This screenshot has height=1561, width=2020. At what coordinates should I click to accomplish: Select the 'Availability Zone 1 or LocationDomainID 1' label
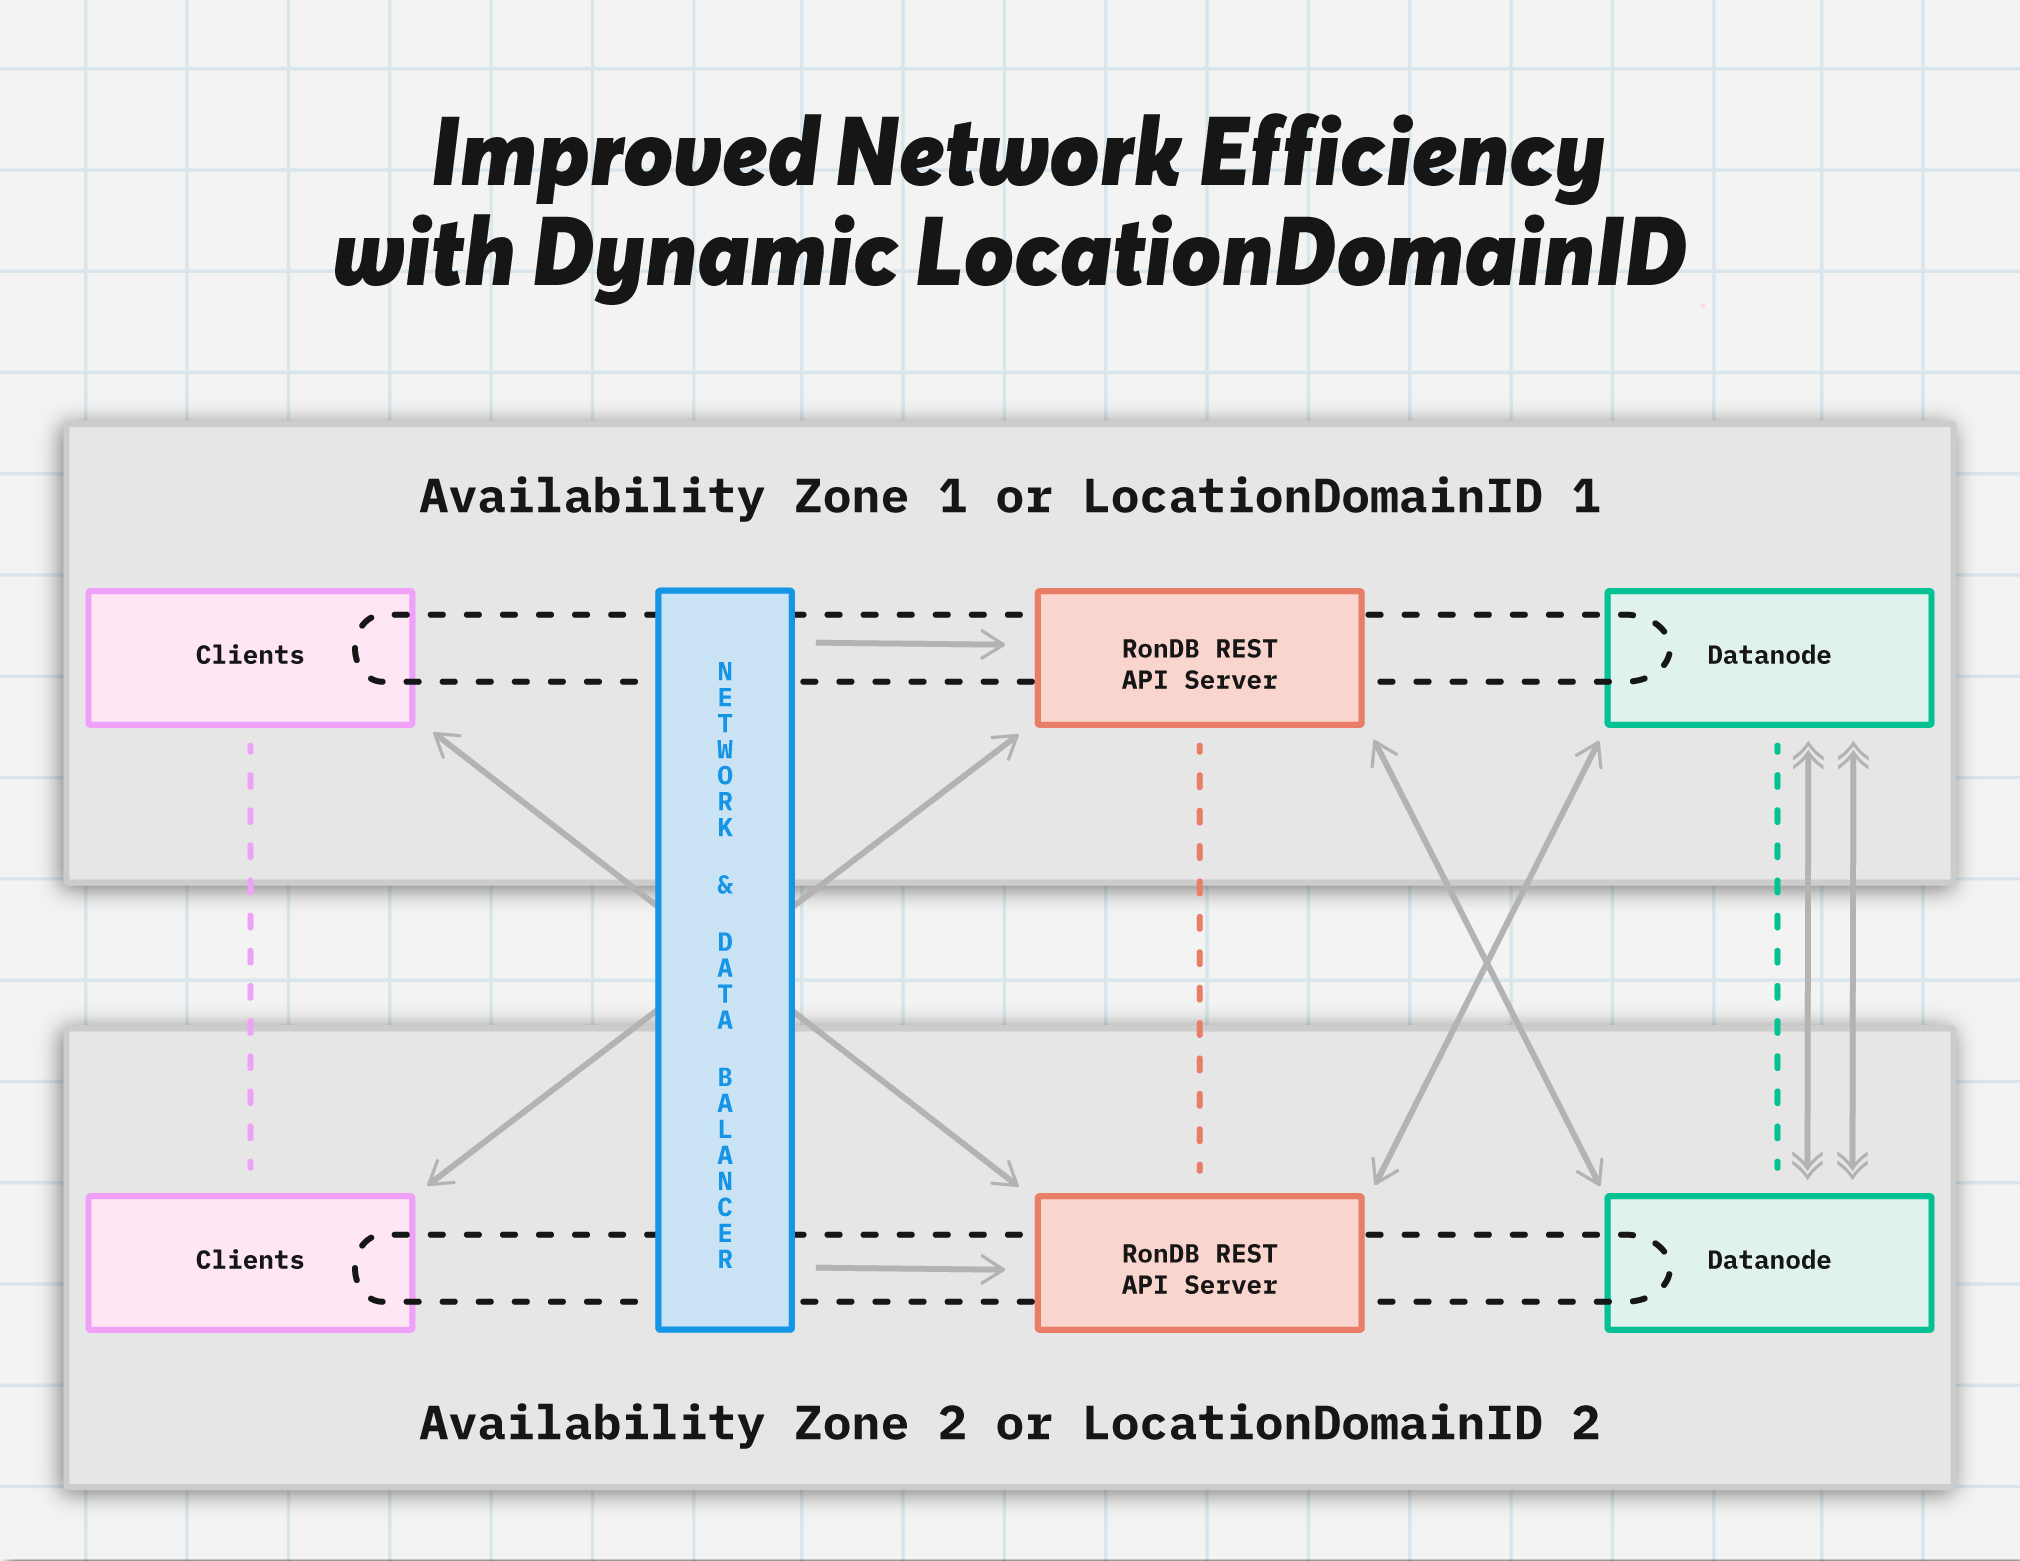point(1010,496)
